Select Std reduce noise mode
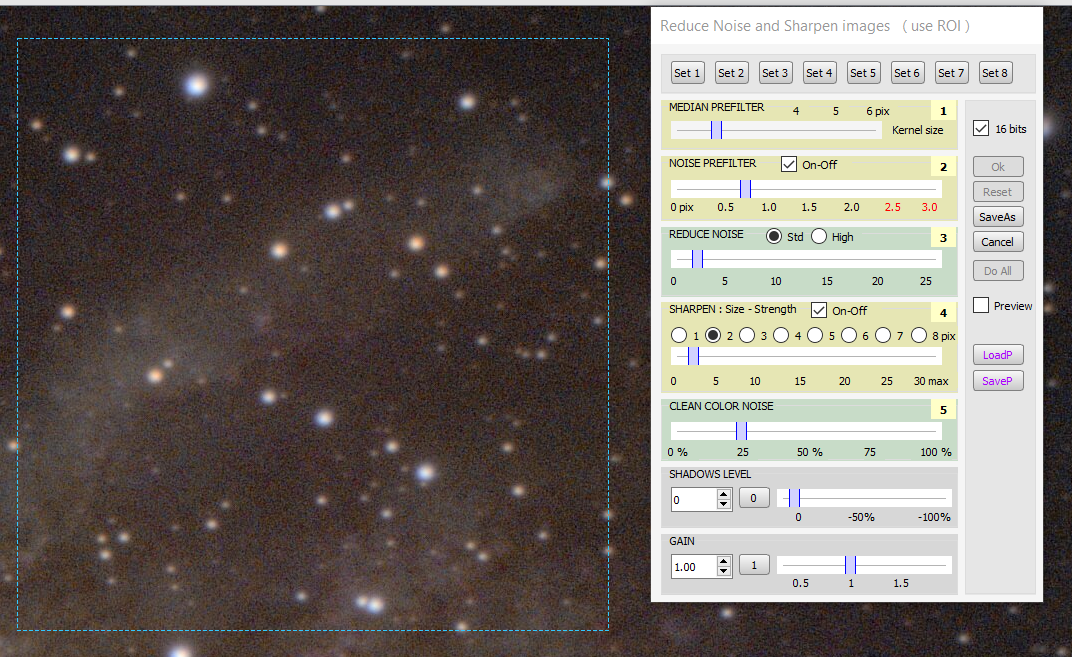The height and width of the screenshot is (657, 1072). point(773,237)
